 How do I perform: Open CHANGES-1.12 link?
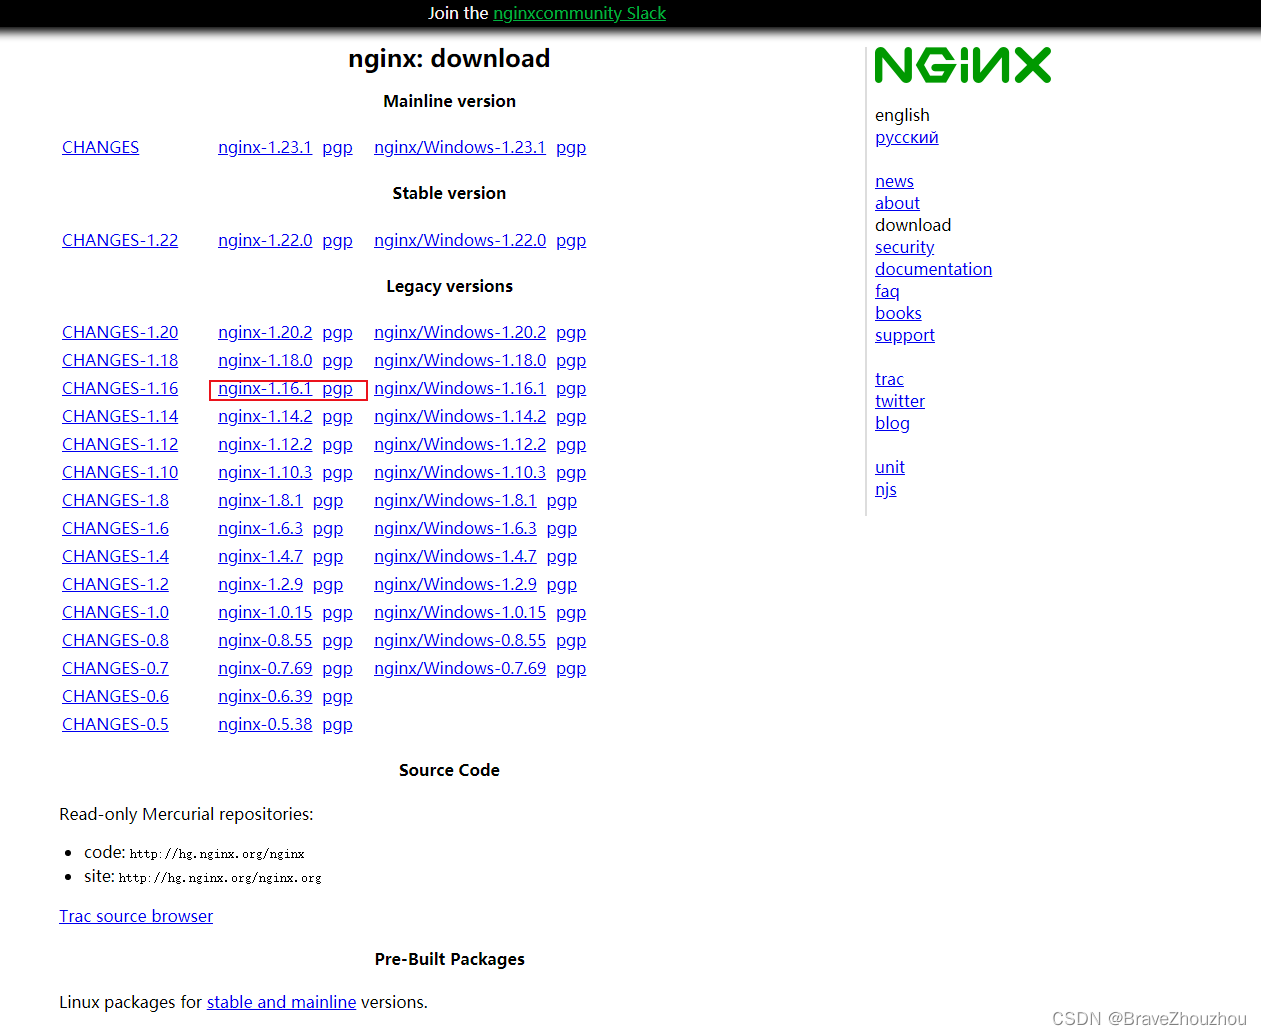coord(120,444)
